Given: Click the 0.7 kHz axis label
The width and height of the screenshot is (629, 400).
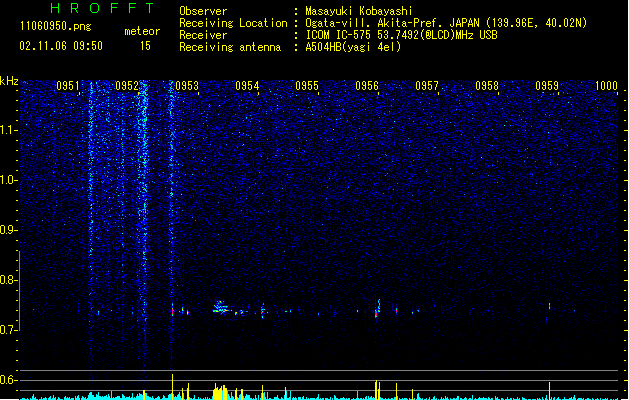Looking at the screenshot, I should tap(9, 330).
